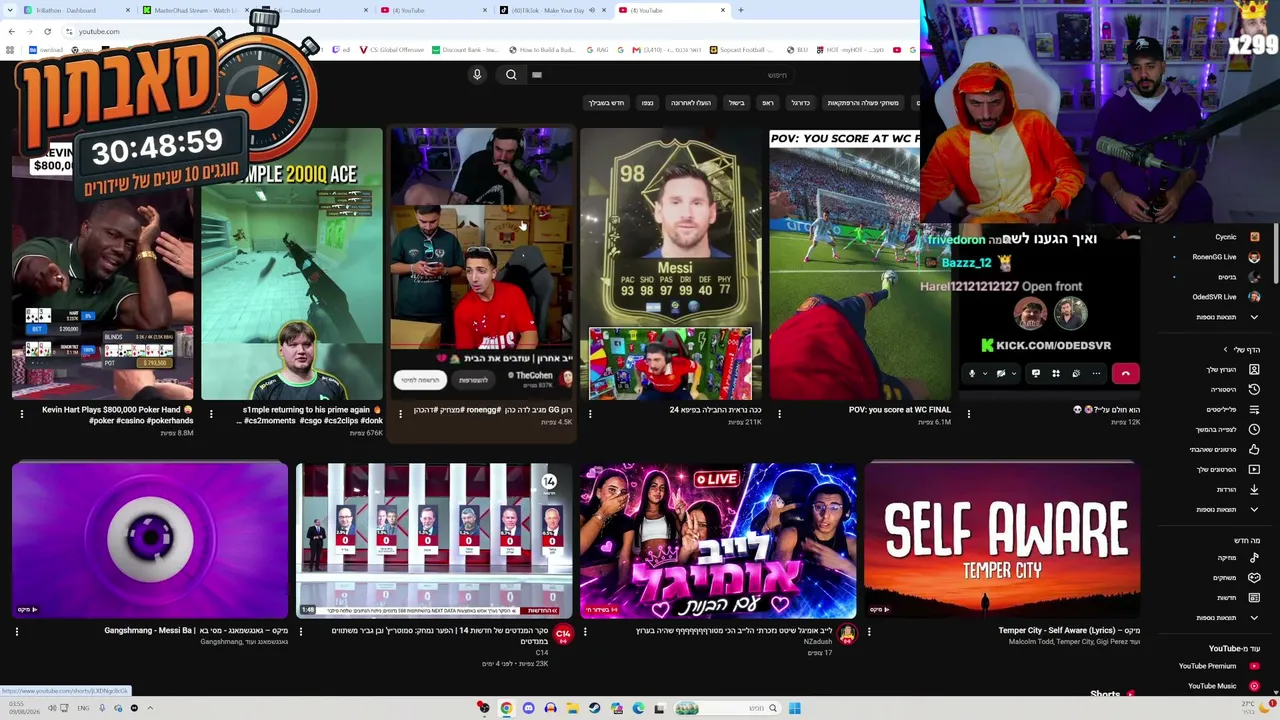Open the Sopcast Football bookmark
Viewport: 1280px width, 720px height.
coord(741,50)
